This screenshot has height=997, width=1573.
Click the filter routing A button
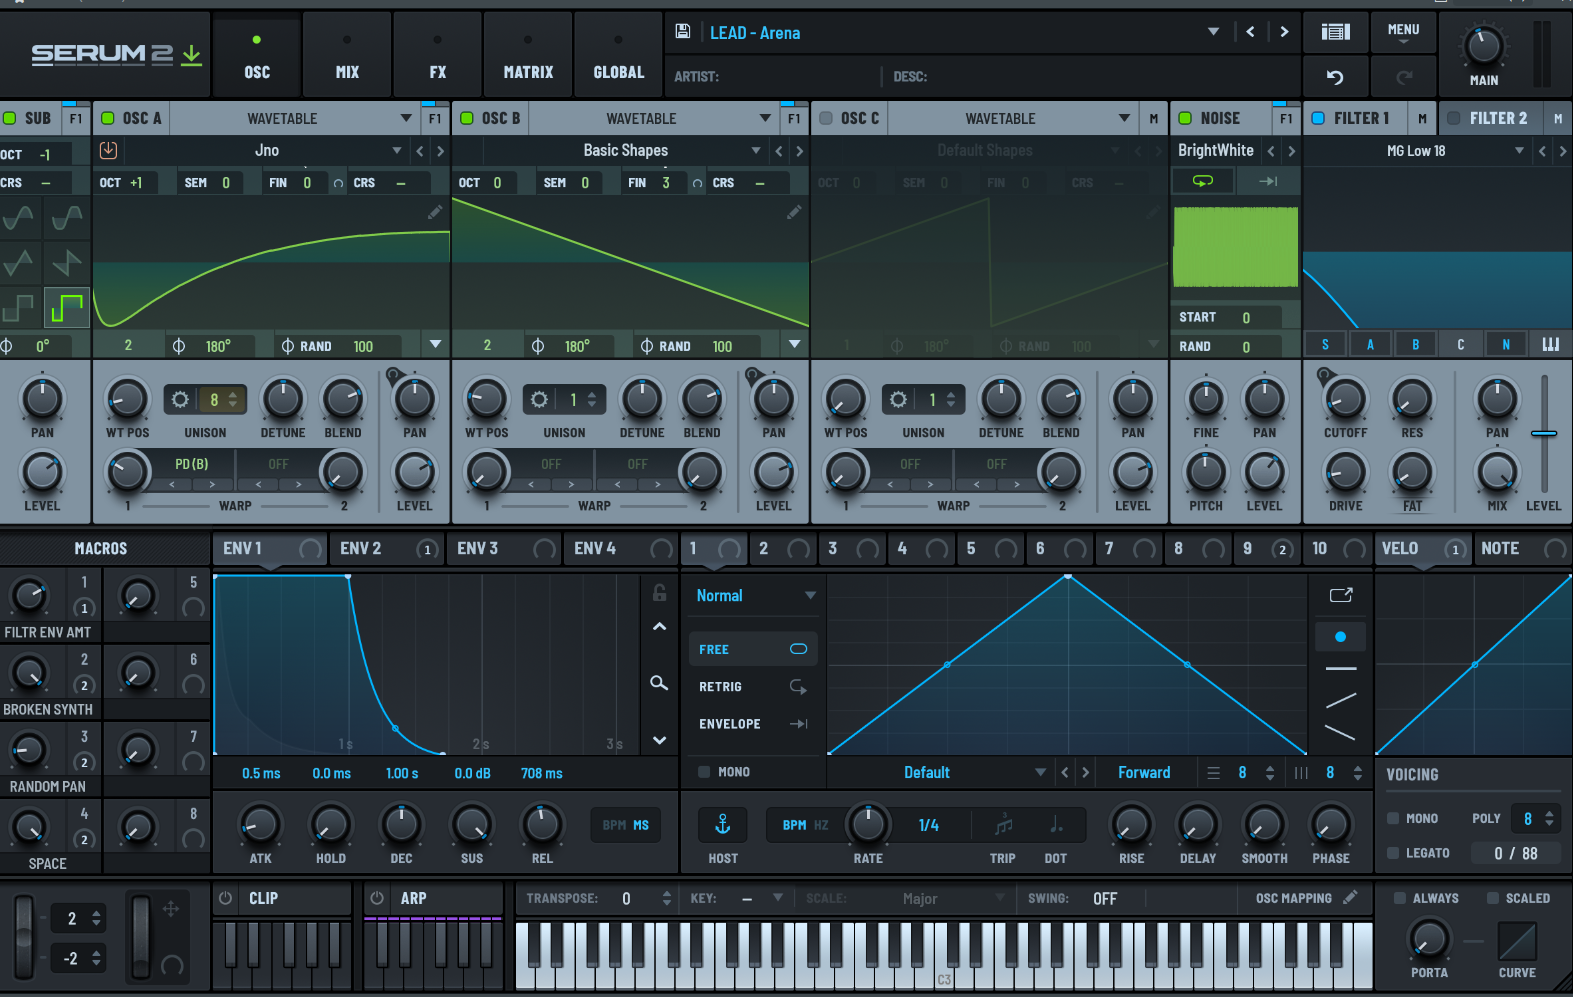point(1370,344)
